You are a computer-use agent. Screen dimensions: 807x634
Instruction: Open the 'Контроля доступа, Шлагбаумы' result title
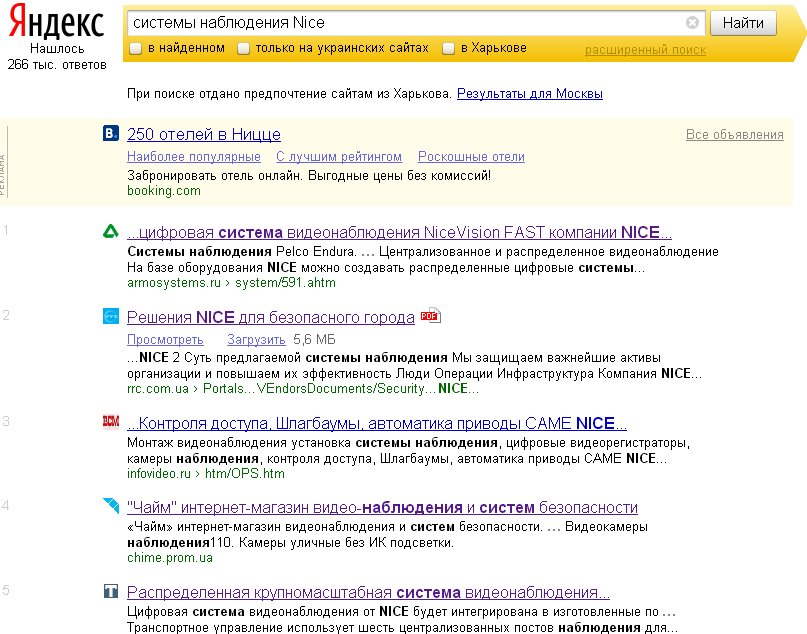(377, 424)
